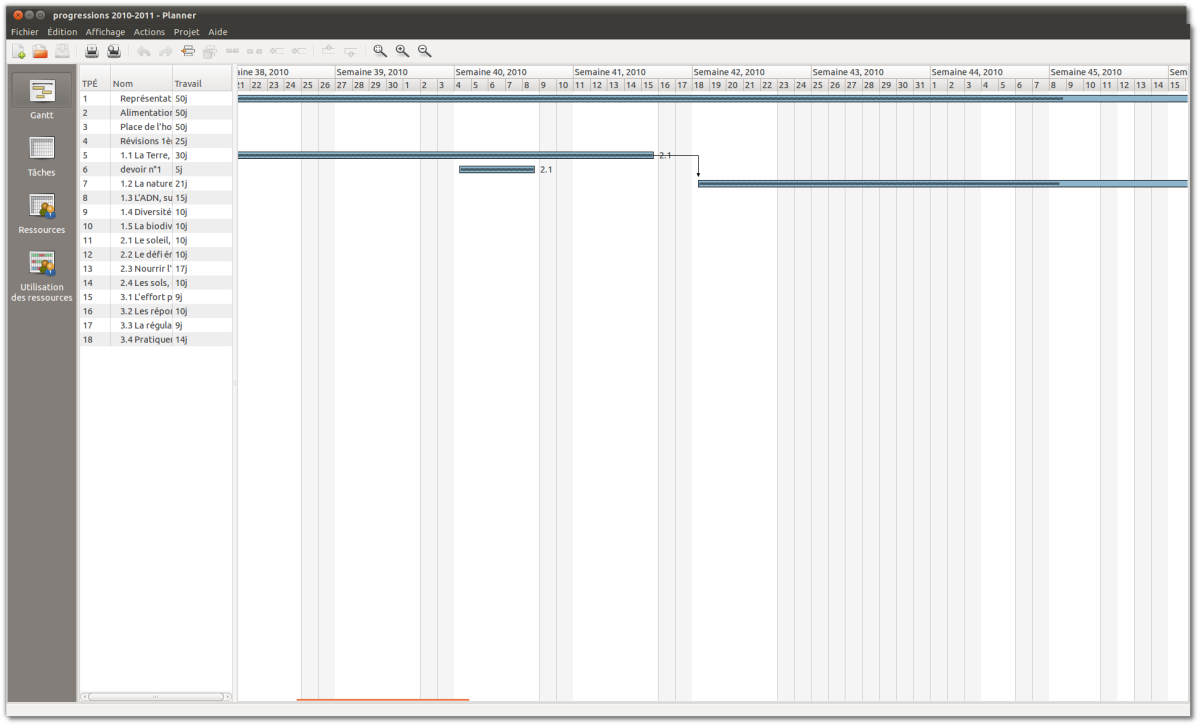Image resolution: width=1200 pixels, height=726 pixels.
Task: Click the Unindent task toolbar icon
Action: tap(298, 51)
